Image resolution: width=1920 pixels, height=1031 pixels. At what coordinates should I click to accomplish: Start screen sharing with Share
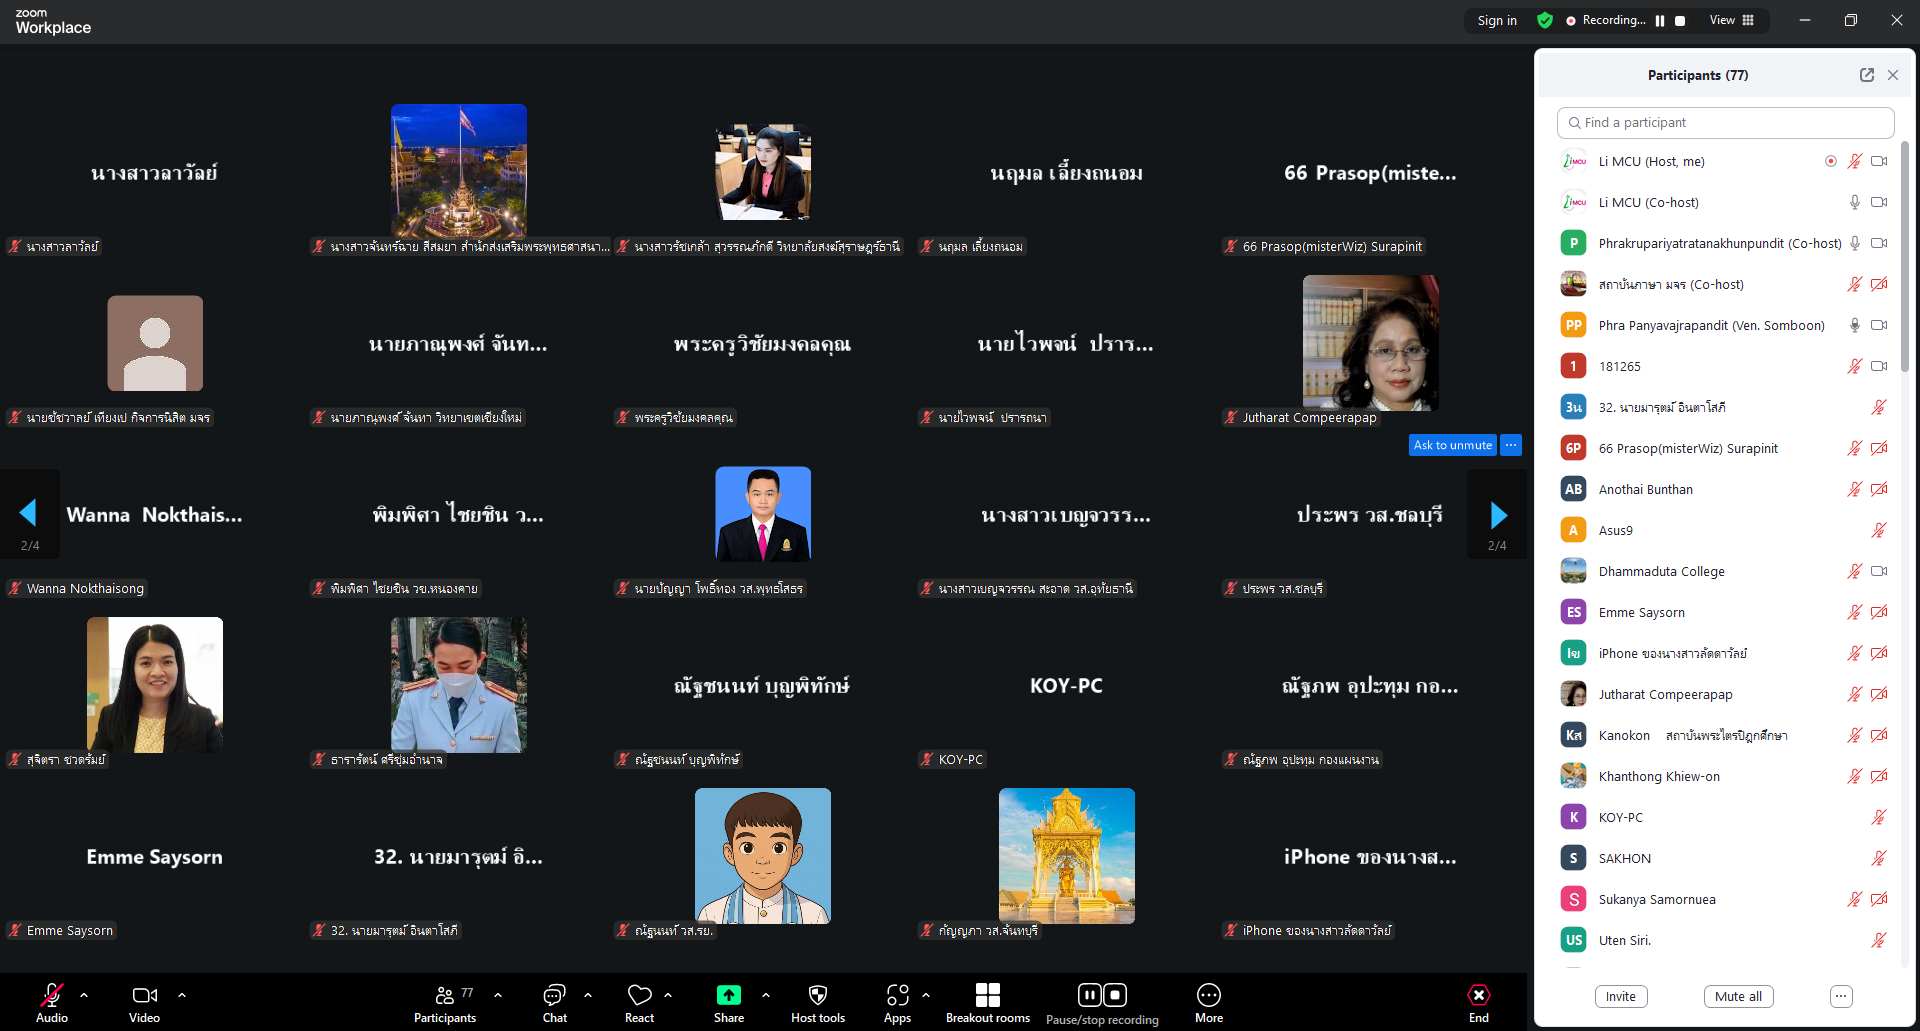[728, 1003]
